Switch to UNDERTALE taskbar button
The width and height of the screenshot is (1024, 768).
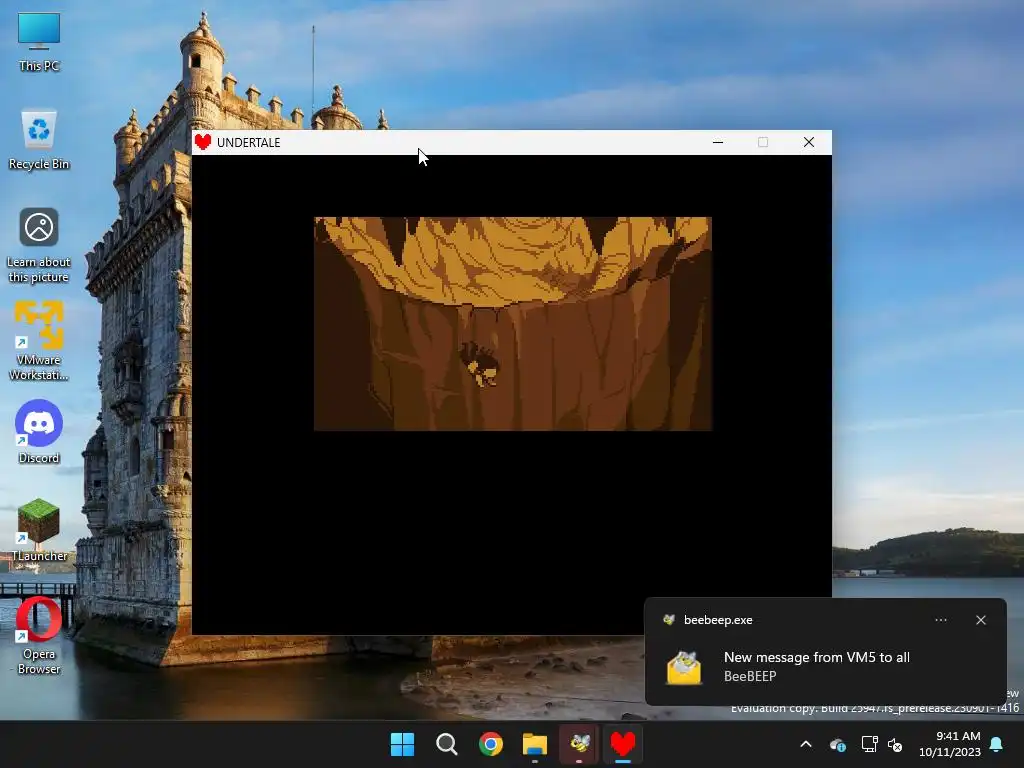(x=623, y=744)
